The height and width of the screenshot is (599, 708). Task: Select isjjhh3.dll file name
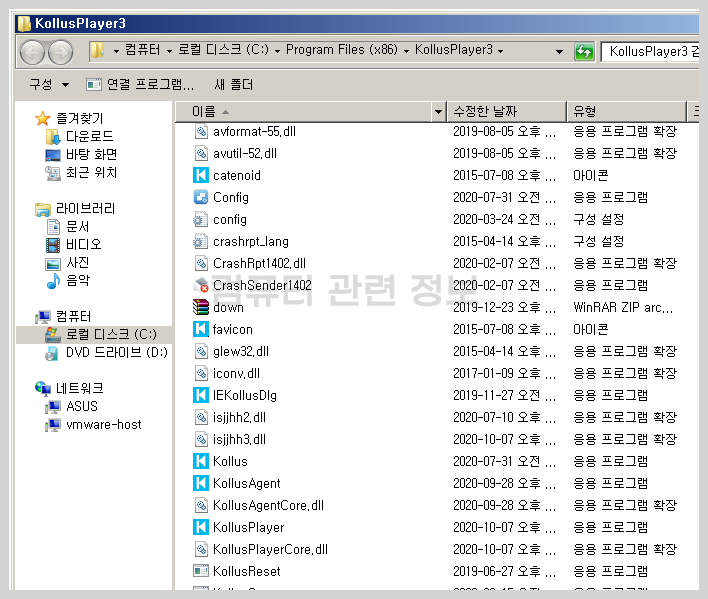pyautogui.click(x=239, y=440)
